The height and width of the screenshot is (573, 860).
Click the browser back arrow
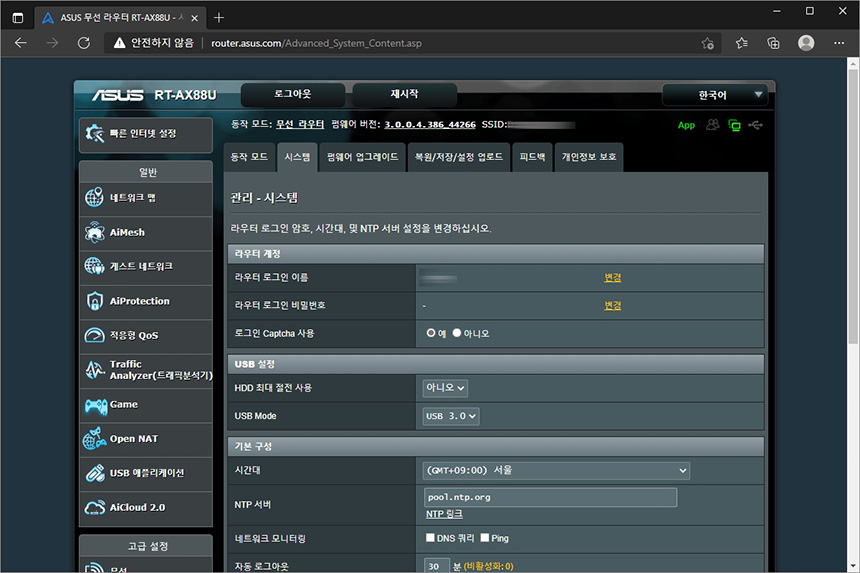21,43
